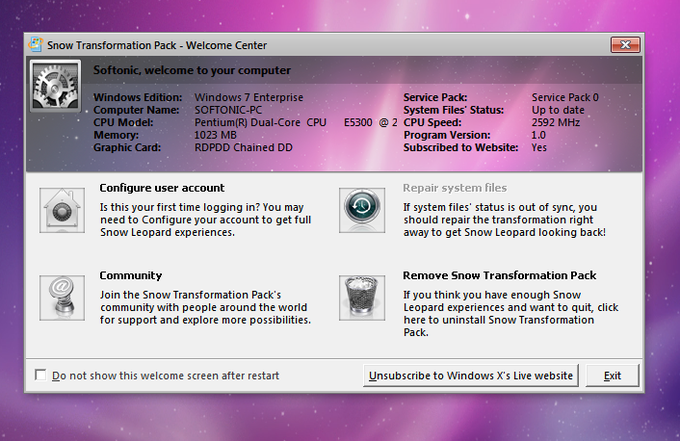680x441 pixels.
Task: Click the Snow Transformation Pack window title
Action: tap(157, 45)
